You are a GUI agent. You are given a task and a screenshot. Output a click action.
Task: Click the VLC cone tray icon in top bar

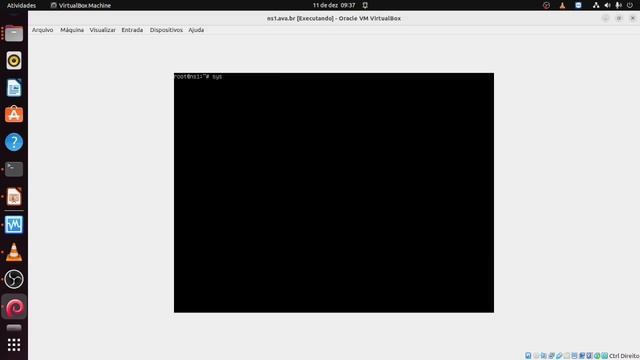coord(562,5)
